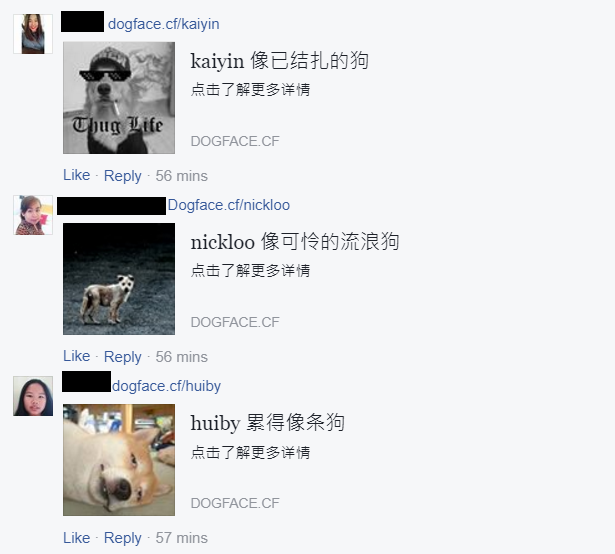Click the Thug Life dog thumbnail
This screenshot has height=554, width=615.
pos(119,98)
